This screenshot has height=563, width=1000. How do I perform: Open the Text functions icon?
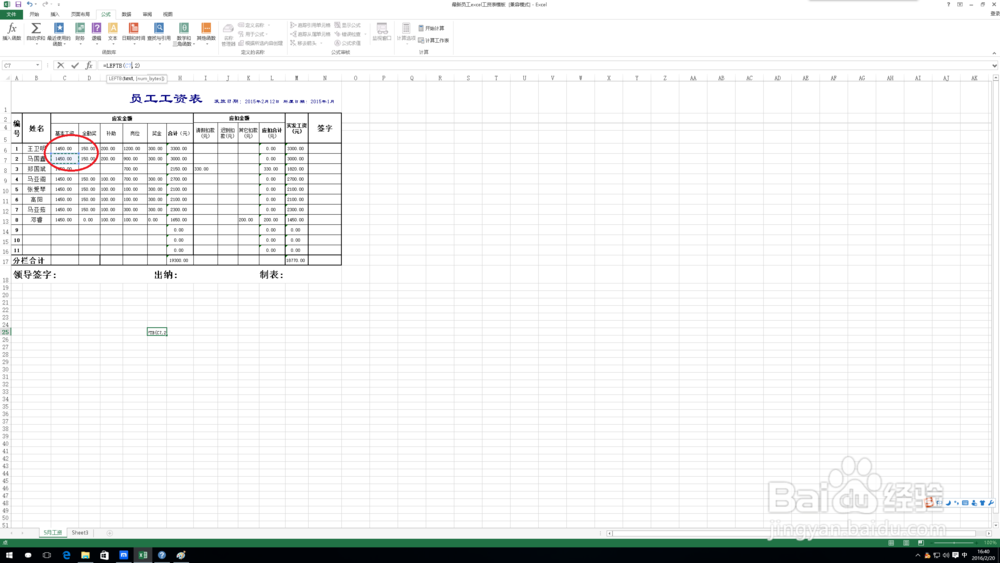(x=113, y=32)
